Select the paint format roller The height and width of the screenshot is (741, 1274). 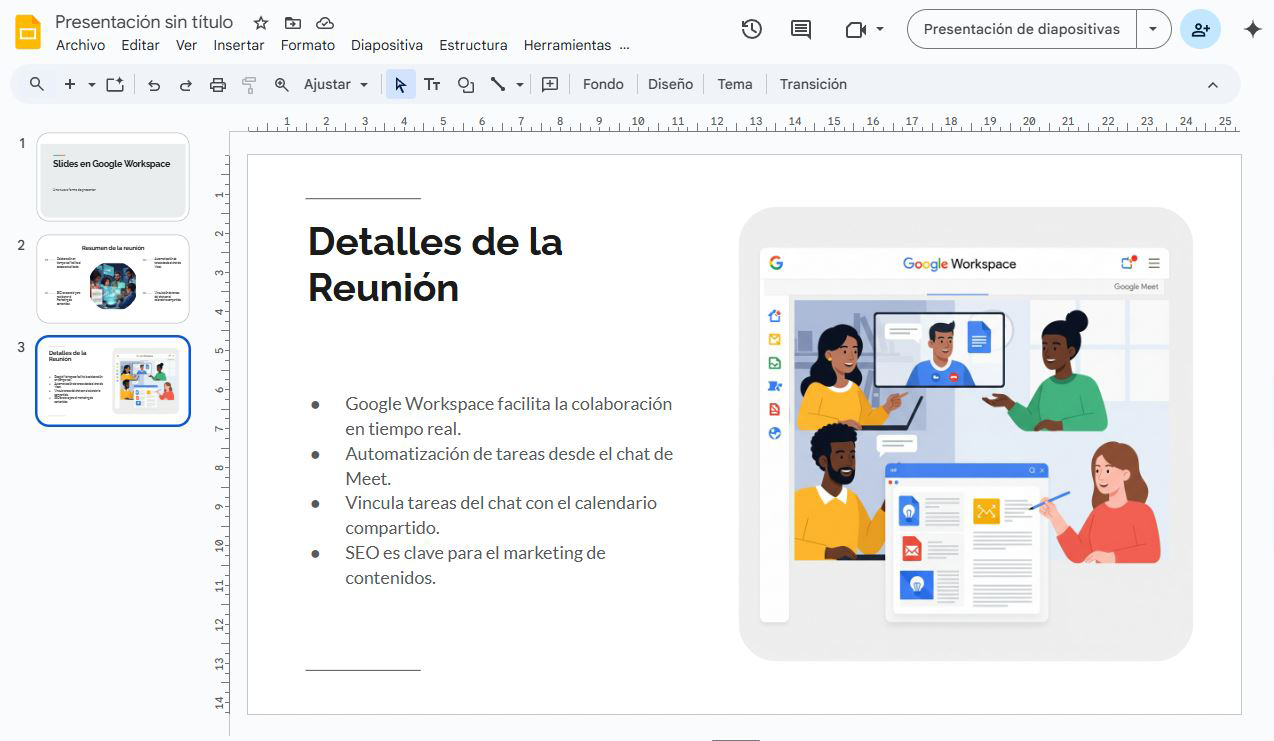click(x=250, y=85)
